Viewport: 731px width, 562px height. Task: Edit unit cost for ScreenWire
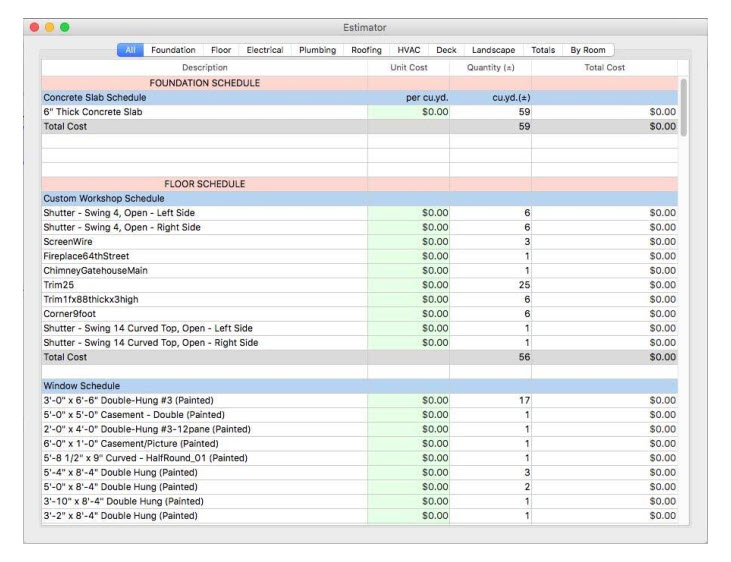pos(408,242)
